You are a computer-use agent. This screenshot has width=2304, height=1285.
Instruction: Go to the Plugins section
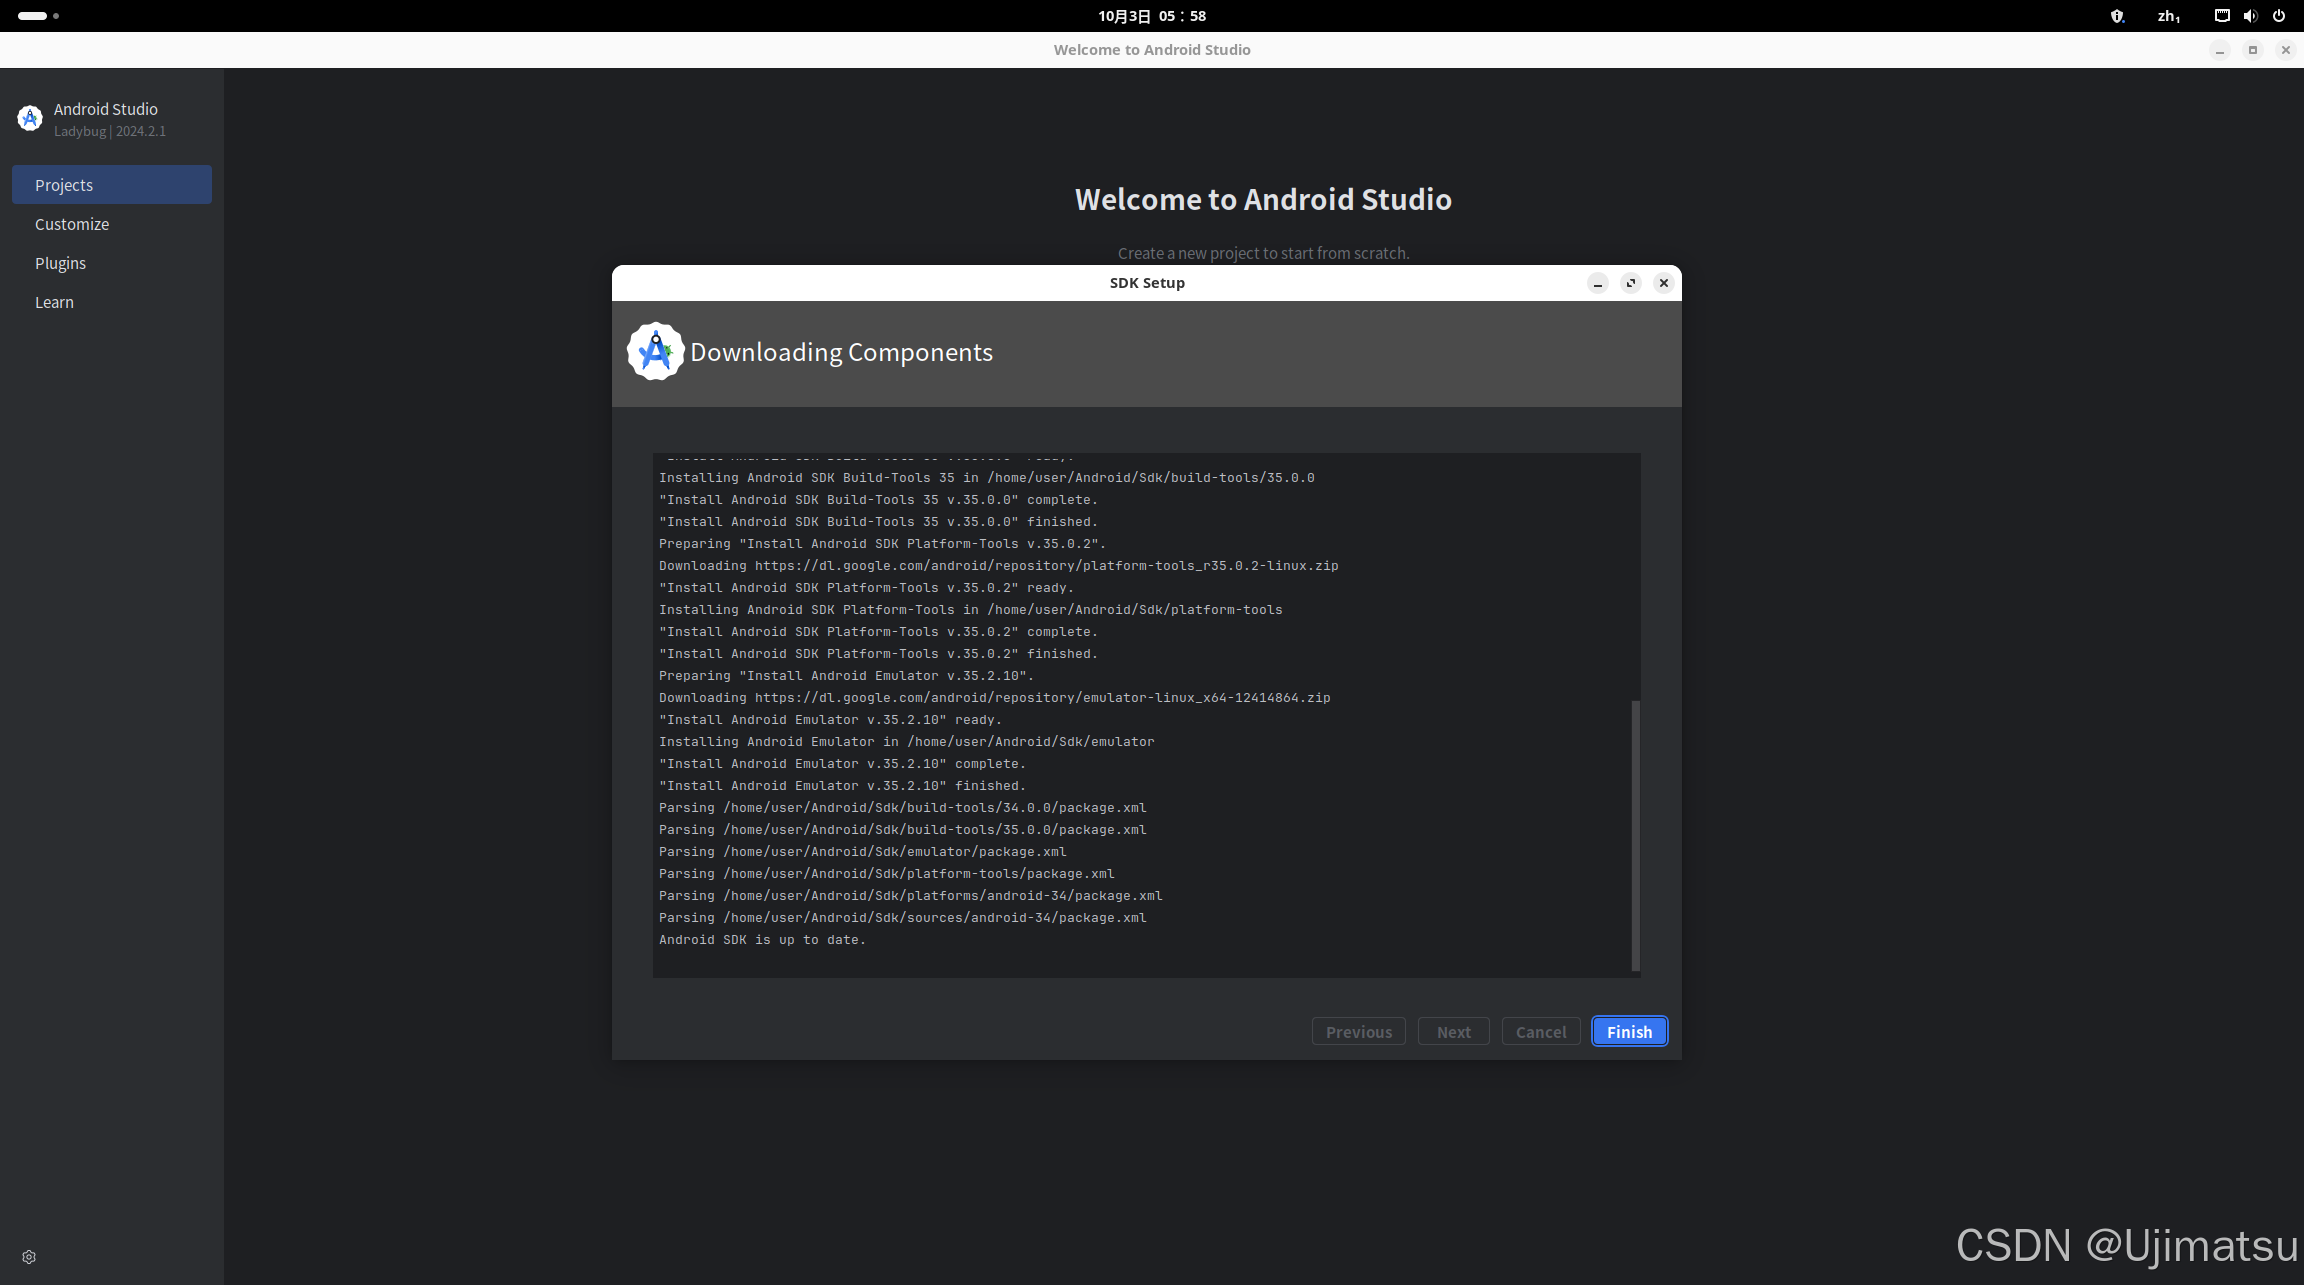coord(60,263)
